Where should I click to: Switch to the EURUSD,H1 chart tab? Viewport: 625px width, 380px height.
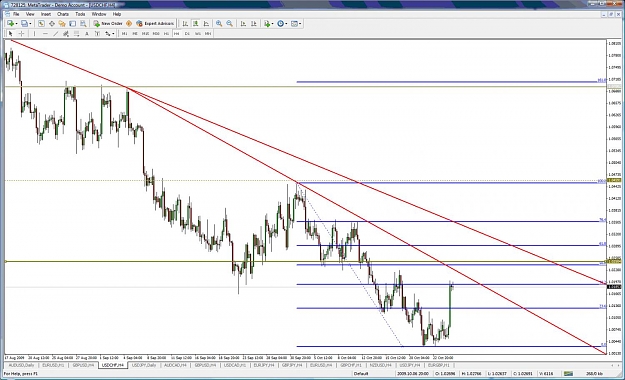tap(53, 365)
